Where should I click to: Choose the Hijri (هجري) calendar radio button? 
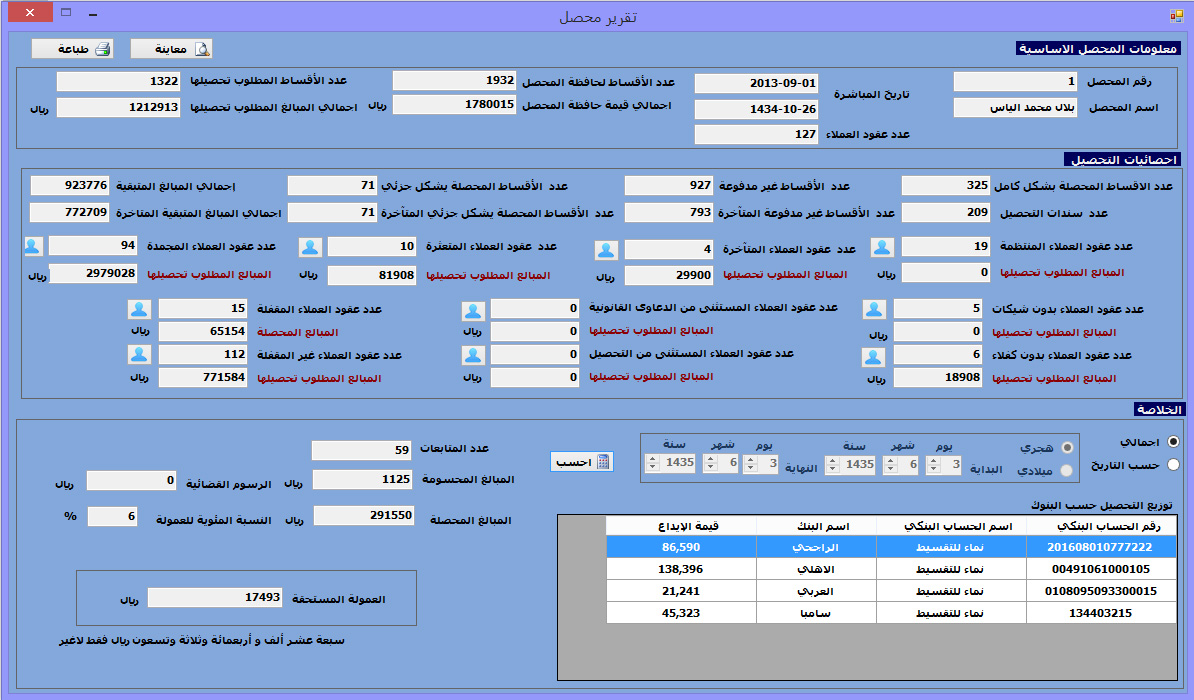point(1067,447)
